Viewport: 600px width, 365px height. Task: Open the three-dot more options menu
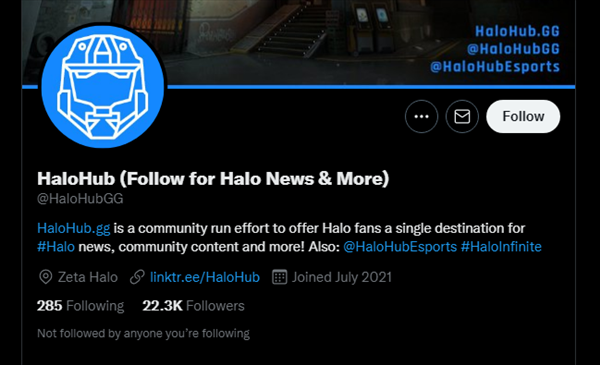pos(421,116)
